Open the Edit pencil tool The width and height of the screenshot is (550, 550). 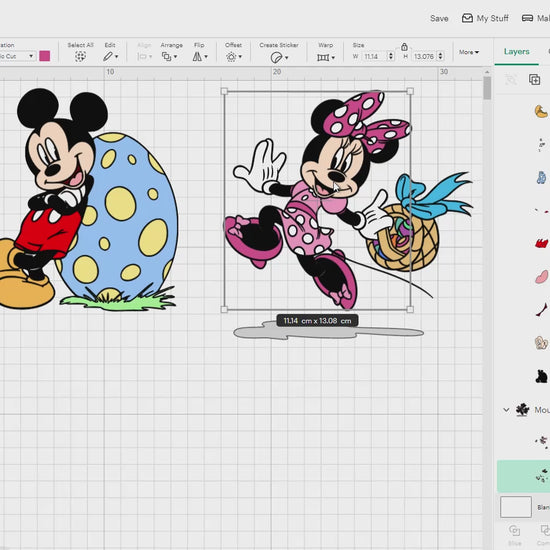108,56
